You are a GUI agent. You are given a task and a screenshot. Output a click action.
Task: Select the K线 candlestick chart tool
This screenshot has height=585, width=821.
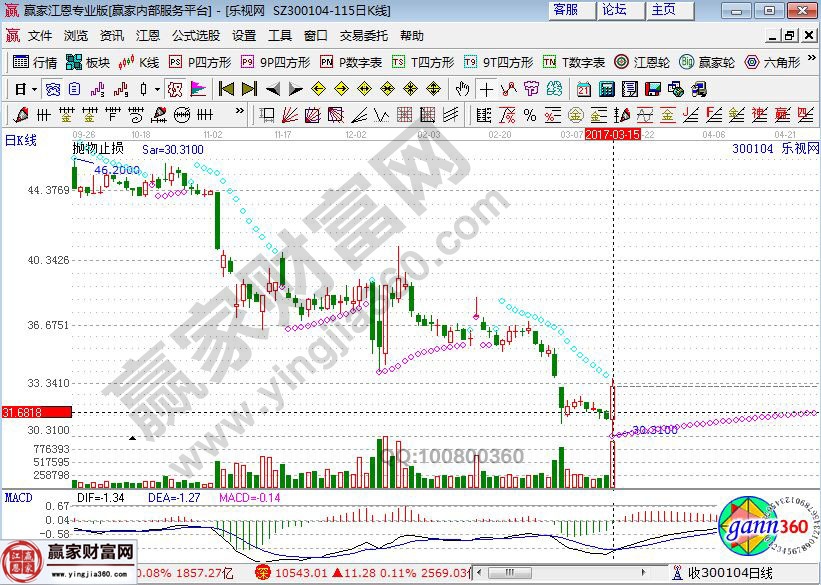(x=139, y=62)
